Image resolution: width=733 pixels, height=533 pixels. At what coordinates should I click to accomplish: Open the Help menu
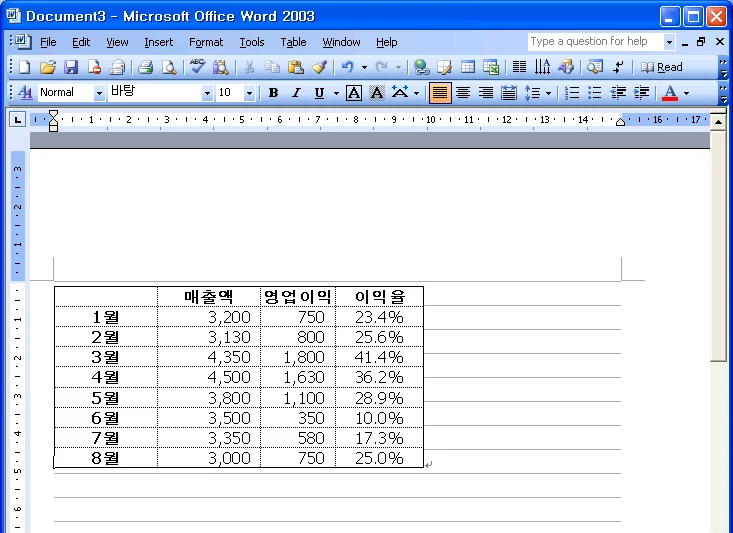pyautogui.click(x=387, y=42)
